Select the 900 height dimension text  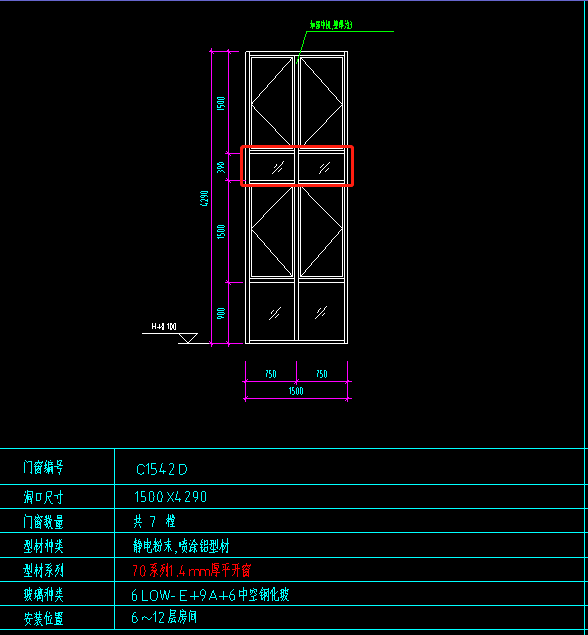221,313
